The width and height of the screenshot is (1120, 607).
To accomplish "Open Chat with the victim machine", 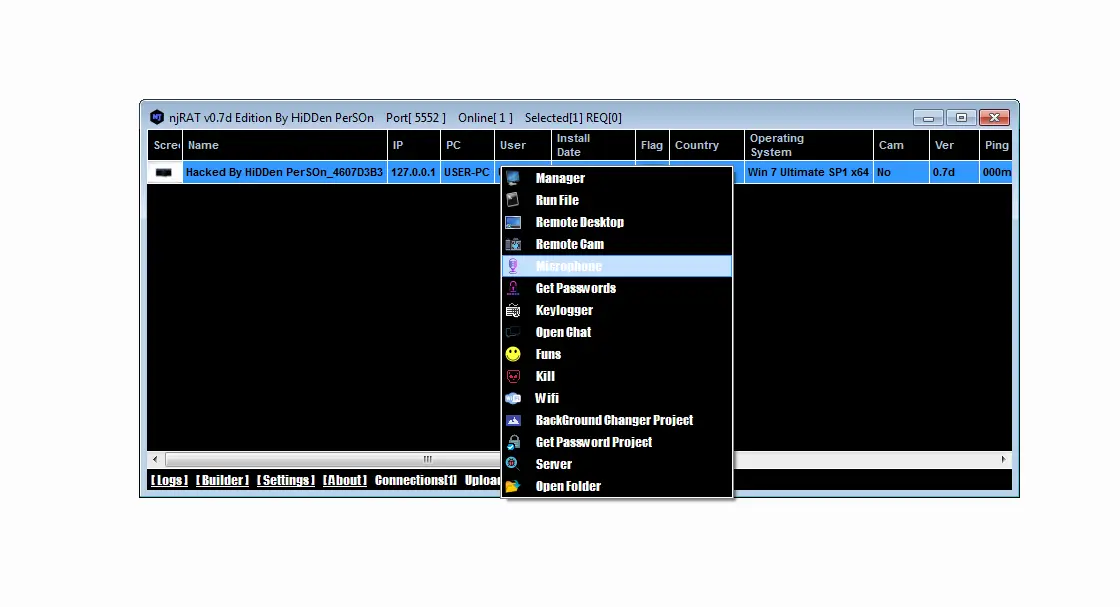I will (x=563, y=332).
